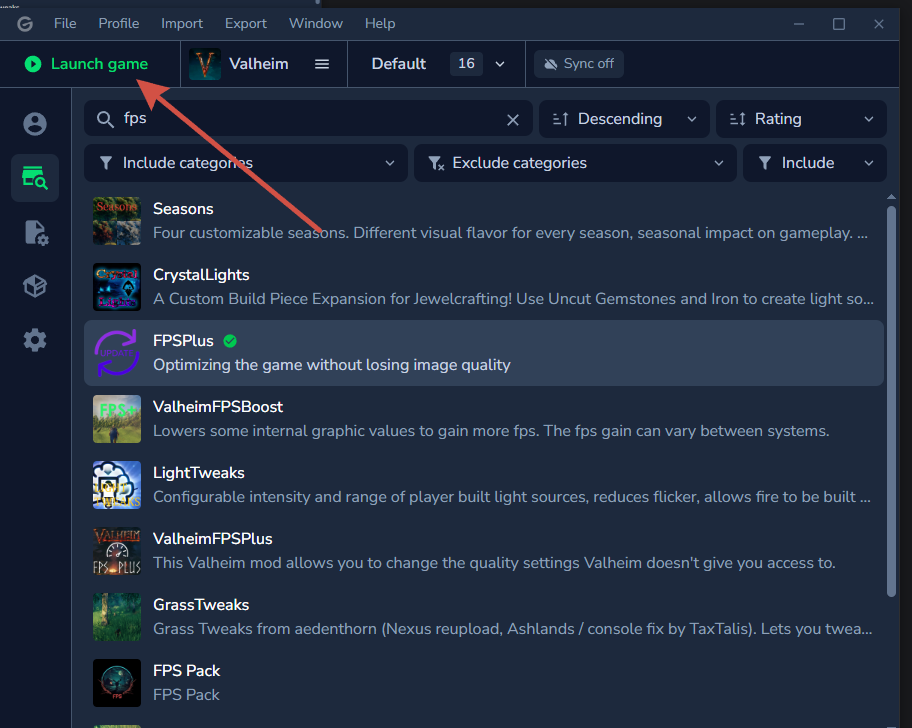Open the profile sidebar icon
Screen dimensions: 912x728
coord(35,124)
